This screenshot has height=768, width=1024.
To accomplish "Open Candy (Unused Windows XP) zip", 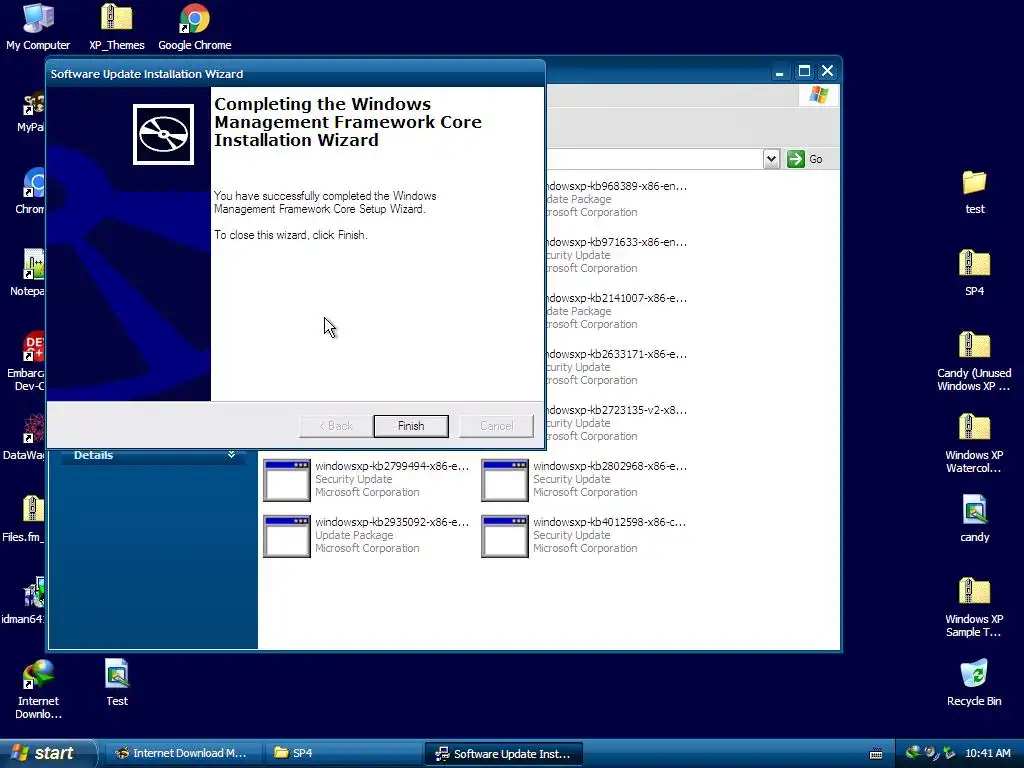I will [x=974, y=361].
